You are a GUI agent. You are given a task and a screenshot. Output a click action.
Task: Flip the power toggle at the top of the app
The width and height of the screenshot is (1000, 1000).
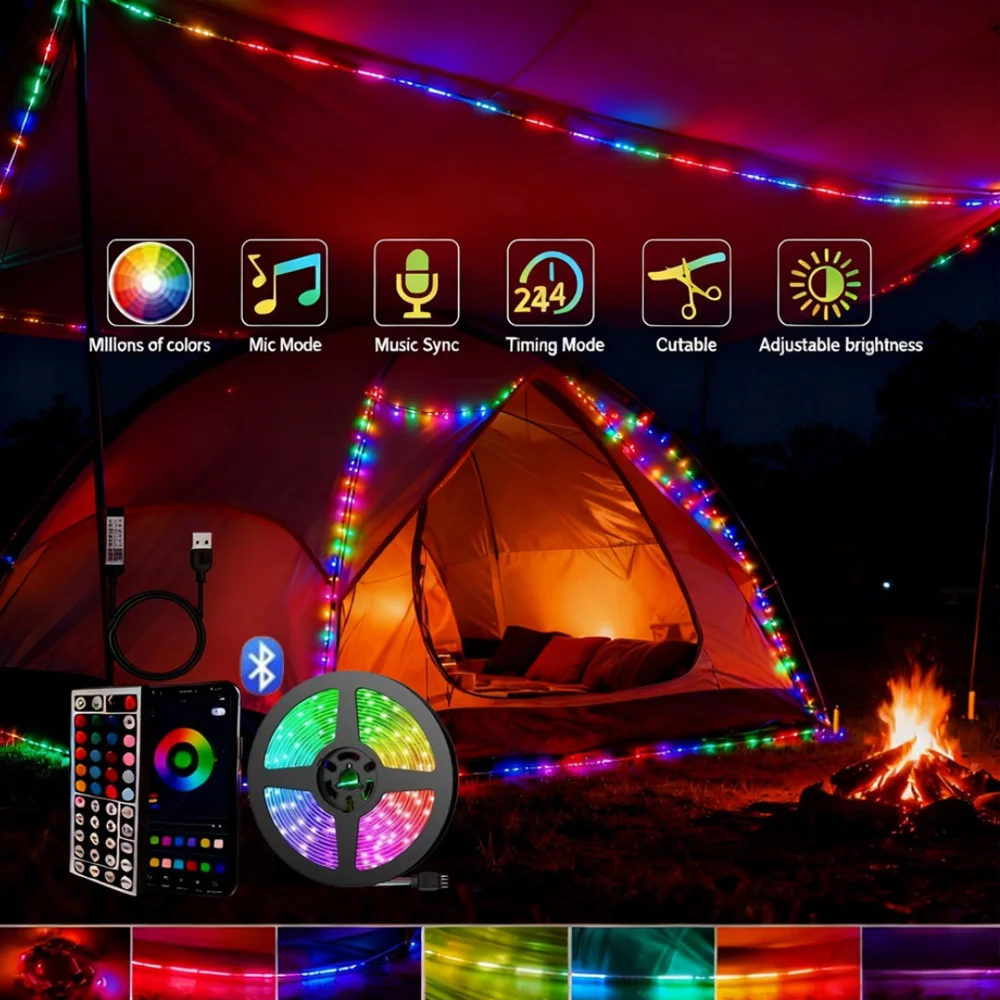click(x=218, y=710)
